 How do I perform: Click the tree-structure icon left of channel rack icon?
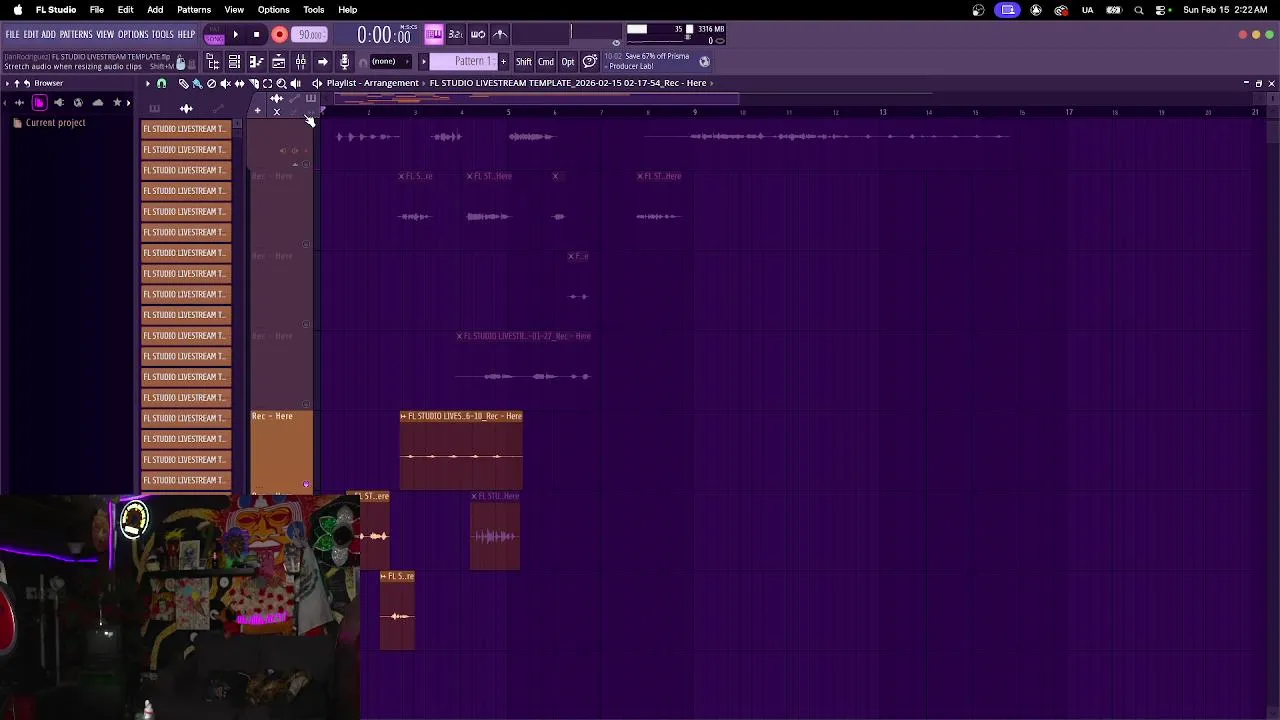pos(213,62)
